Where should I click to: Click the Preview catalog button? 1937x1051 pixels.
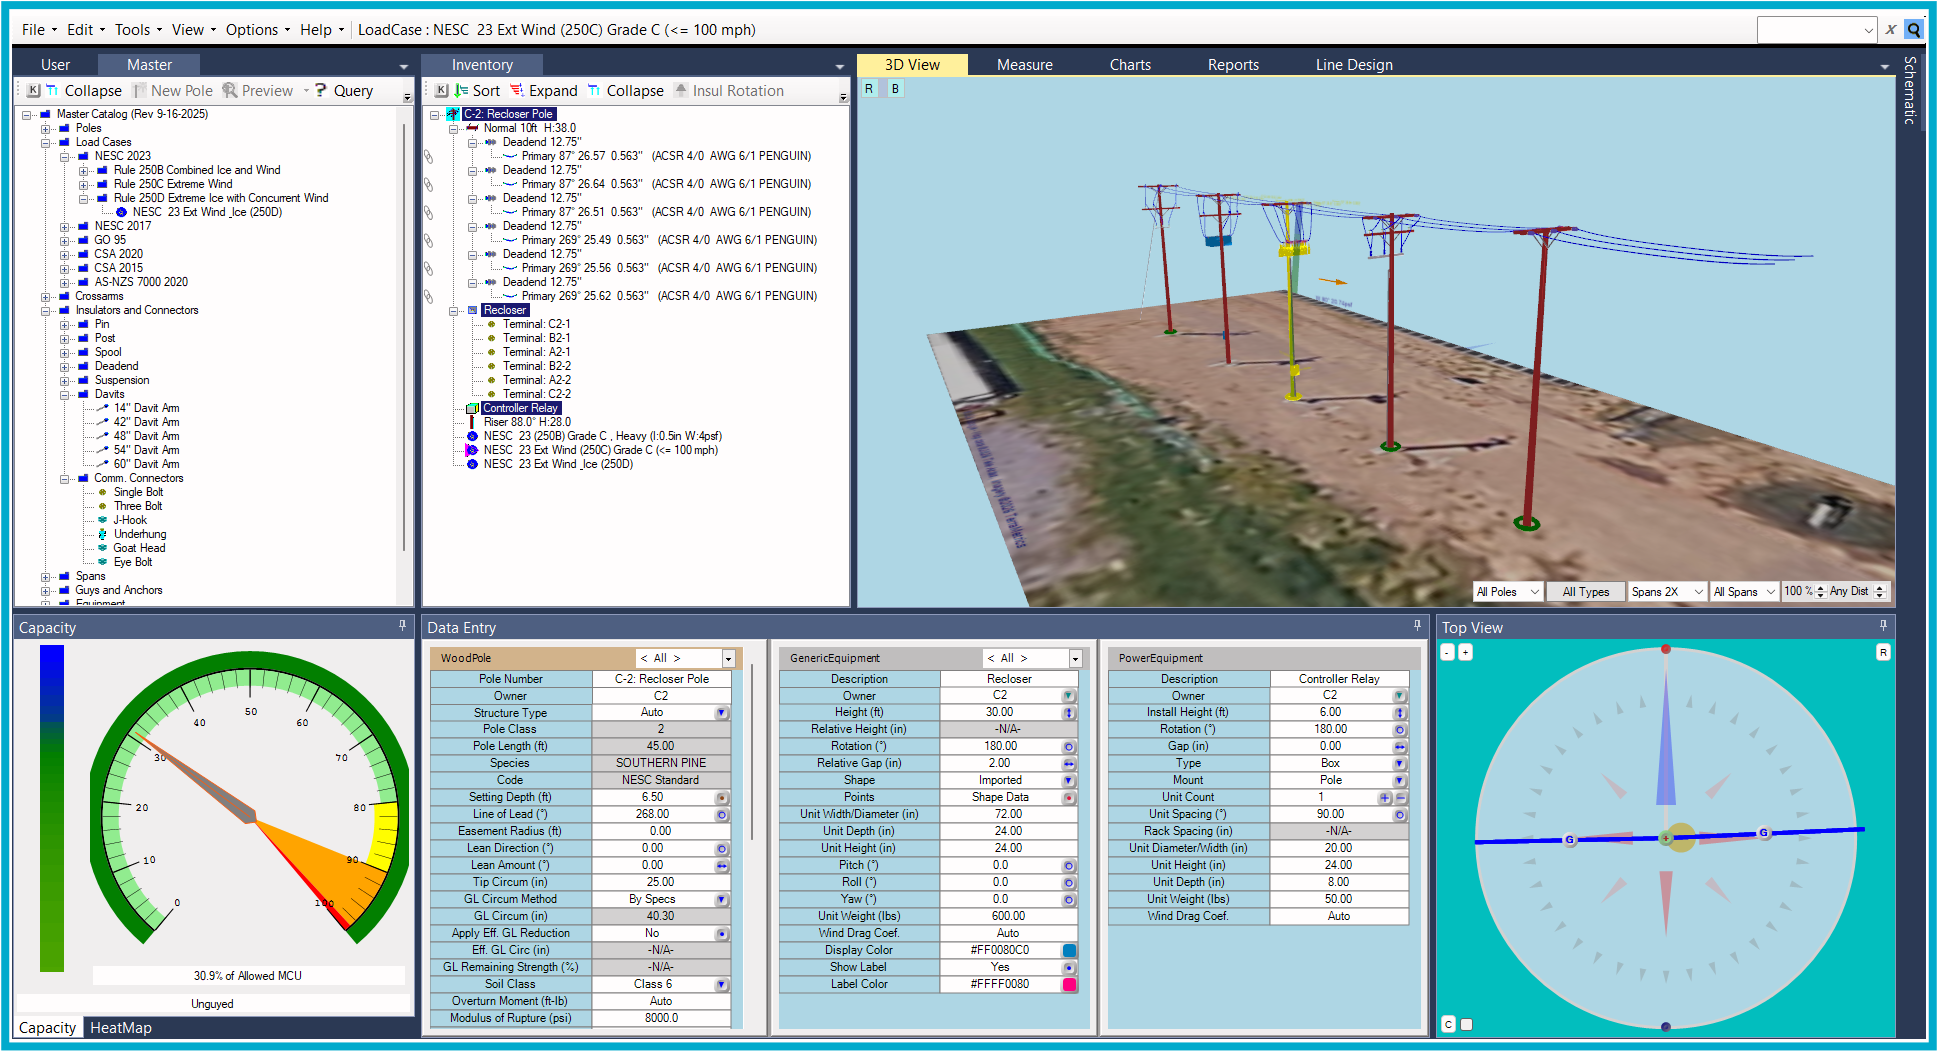point(258,91)
